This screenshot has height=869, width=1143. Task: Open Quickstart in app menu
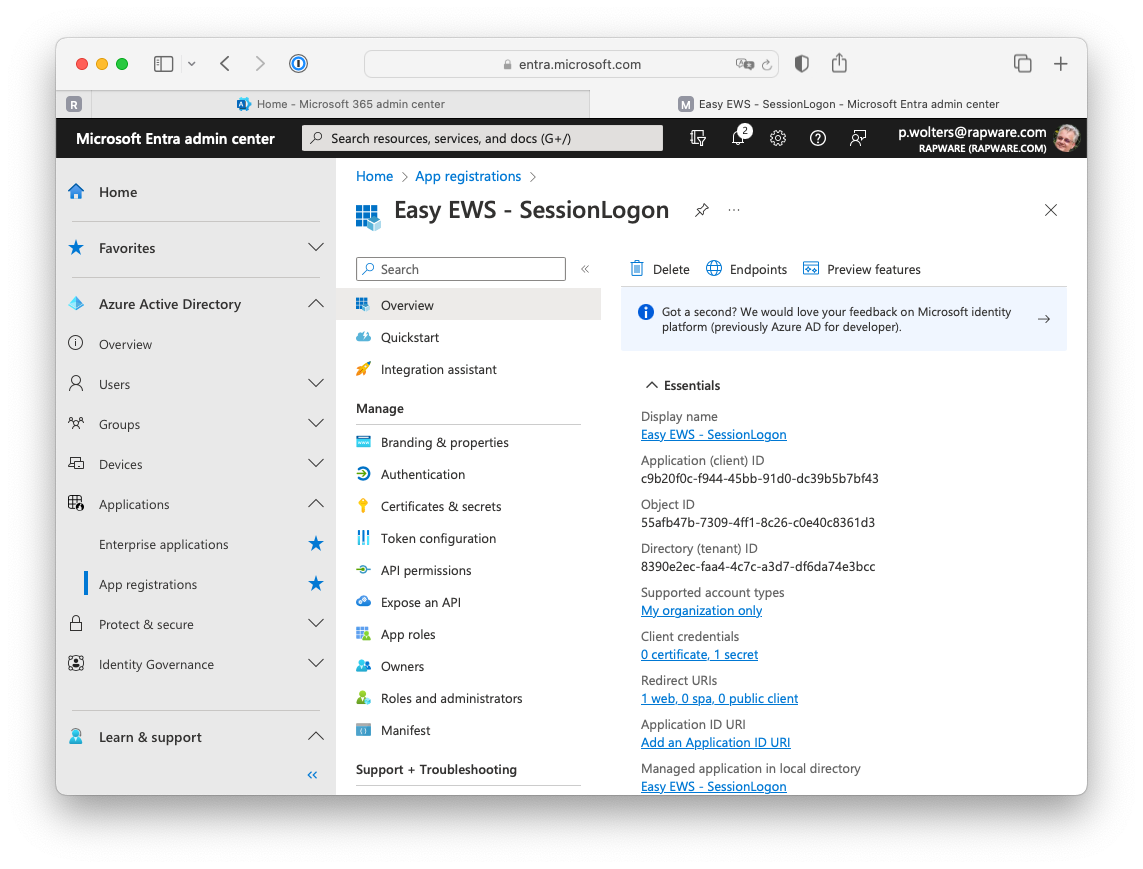pyautogui.click(x=410, y=338)
